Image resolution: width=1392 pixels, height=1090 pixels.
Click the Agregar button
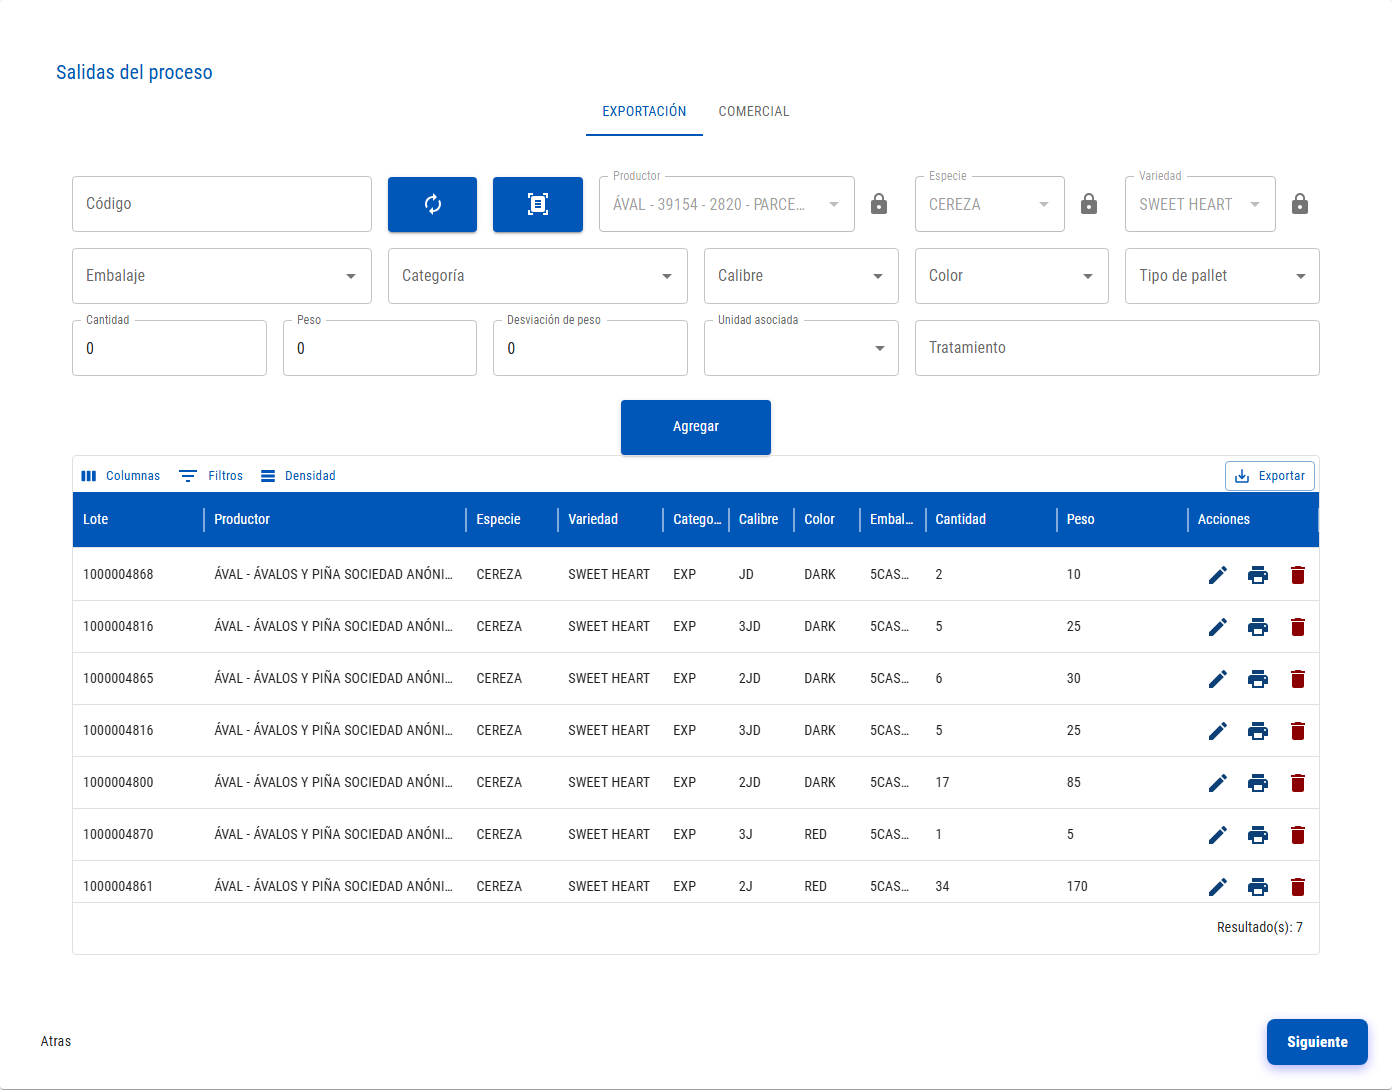(x=696, y=427)
